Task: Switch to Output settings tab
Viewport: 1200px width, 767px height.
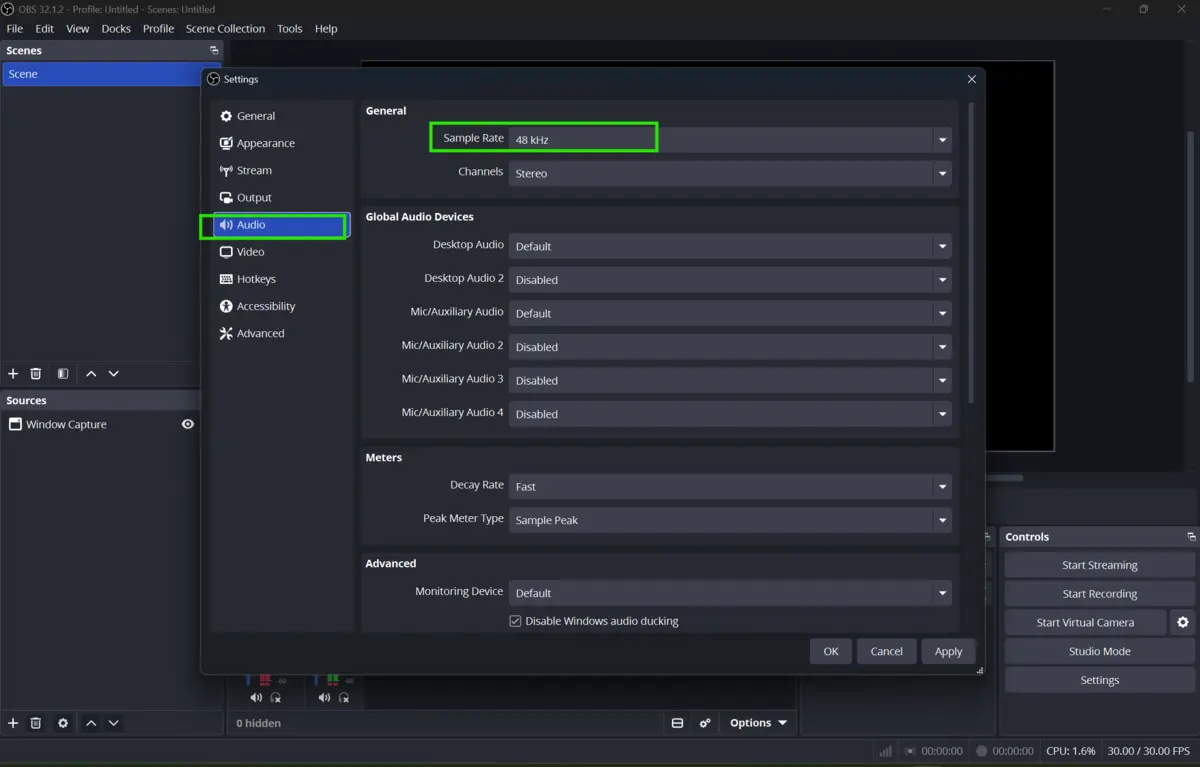Action: point(282,198)
